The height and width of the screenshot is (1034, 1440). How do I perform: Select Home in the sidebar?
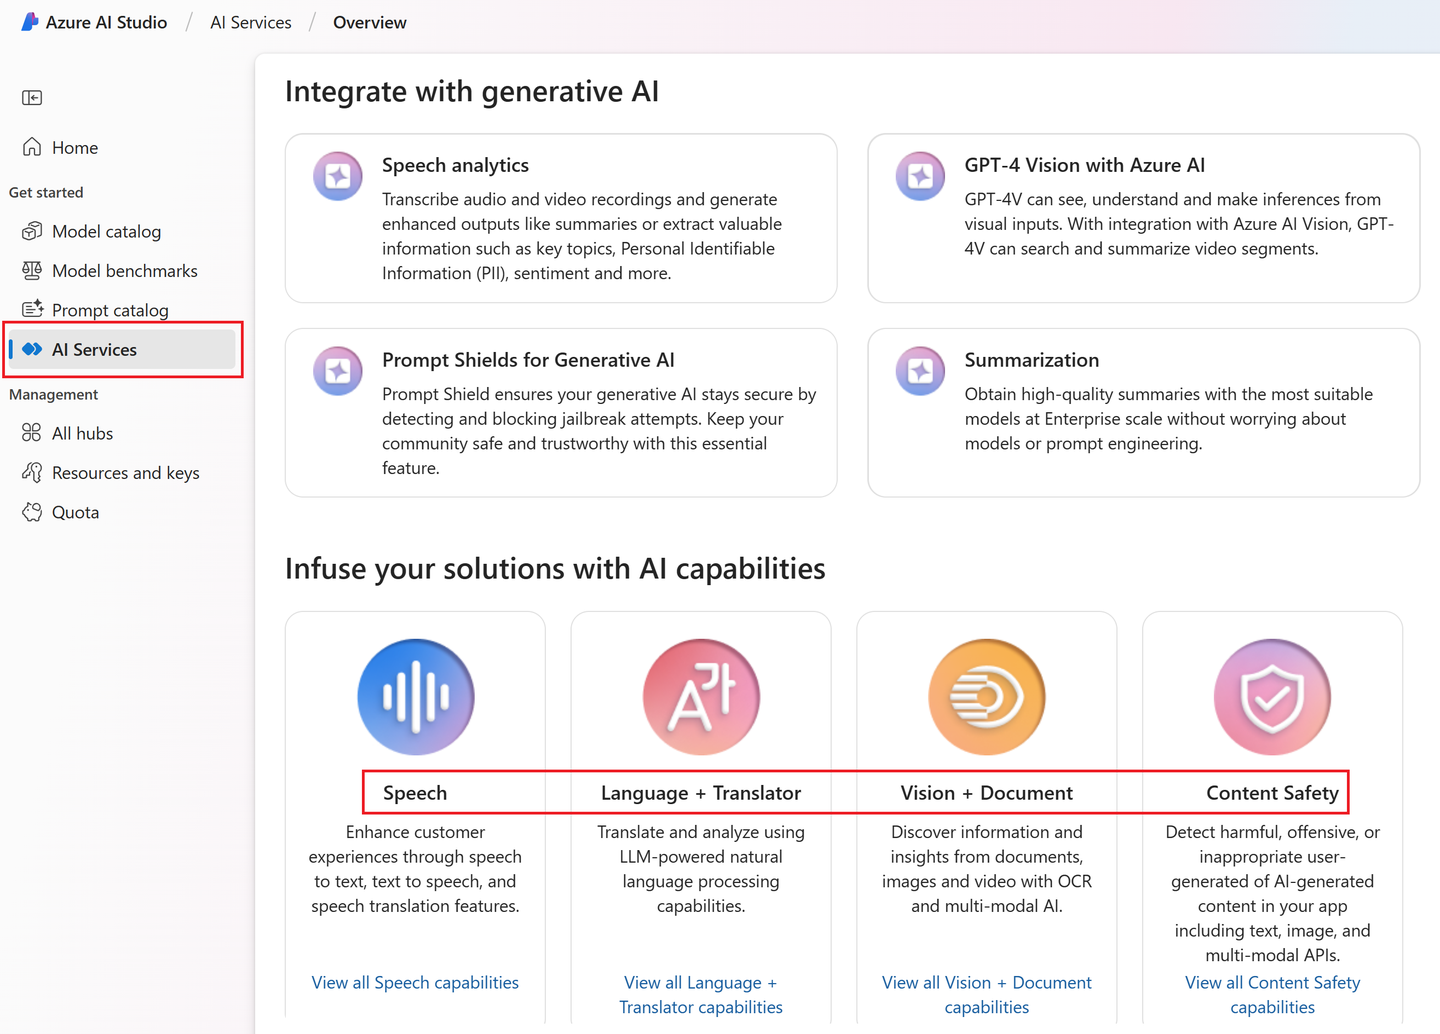point(74,147)
